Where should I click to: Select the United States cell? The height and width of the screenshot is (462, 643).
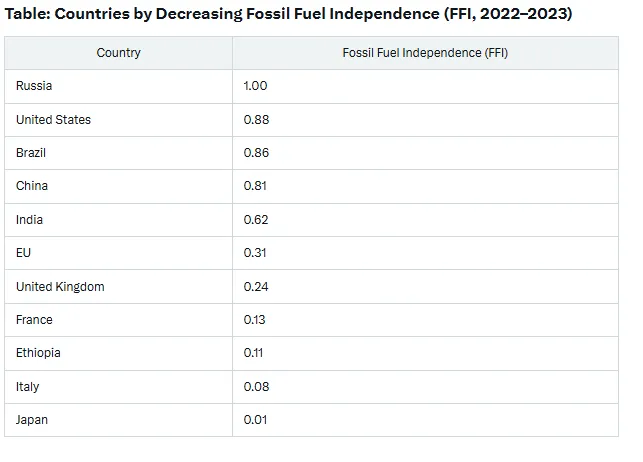[119, 120]
